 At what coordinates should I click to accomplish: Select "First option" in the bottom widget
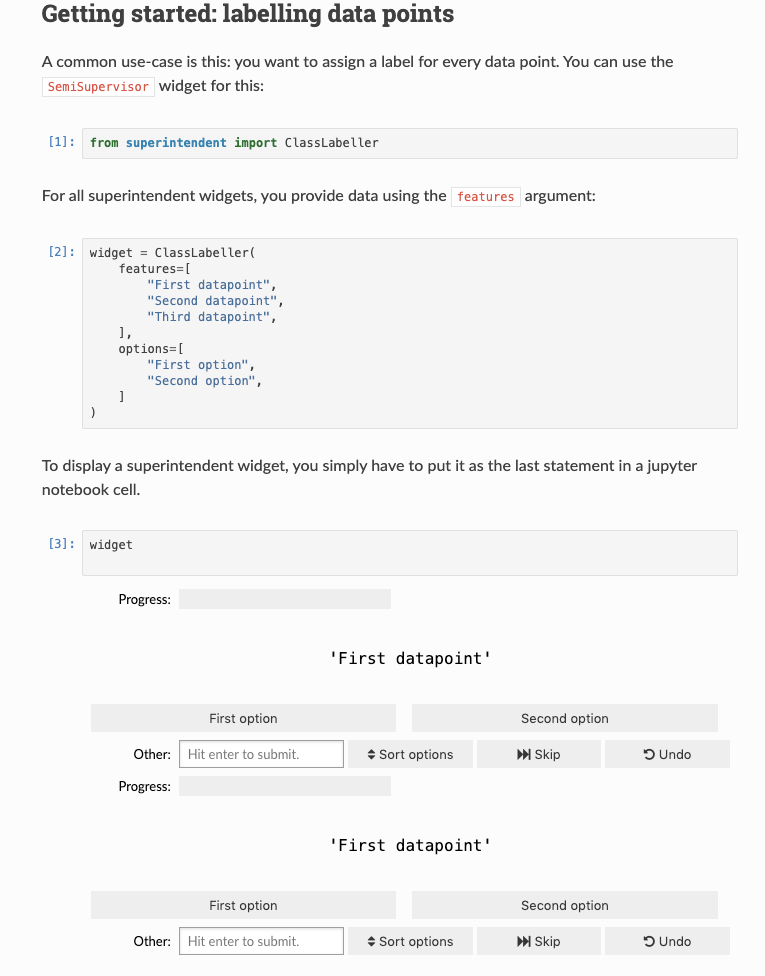(x=243, y=904)
